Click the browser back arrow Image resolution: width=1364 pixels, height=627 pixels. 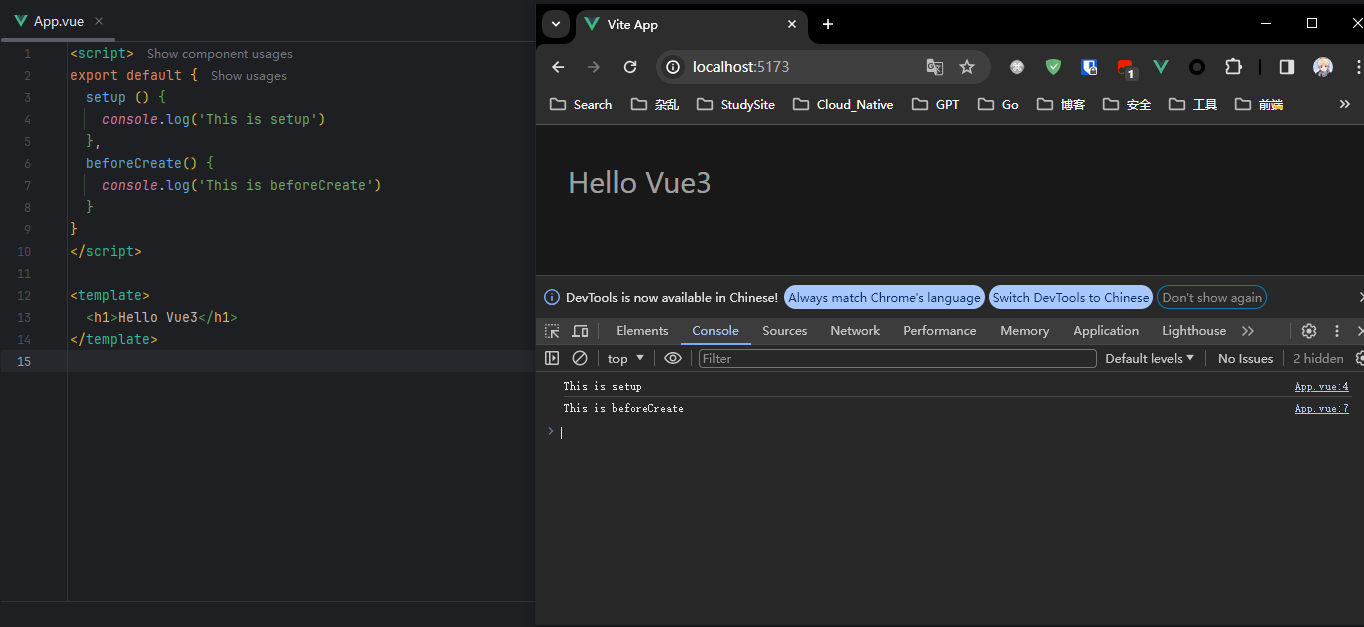(x=558, y=67)
